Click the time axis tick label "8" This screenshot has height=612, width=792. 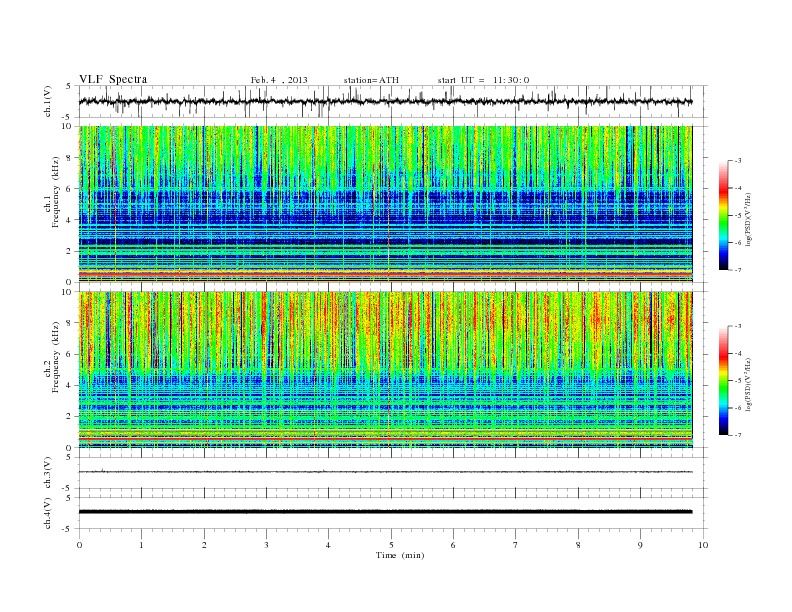[x=578, y=545]
